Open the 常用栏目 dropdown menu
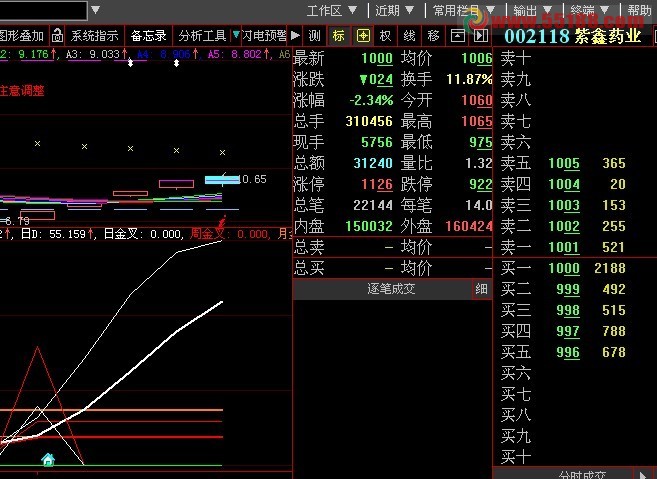Viewport: 657px width, 479px height. tap(464, 10)
